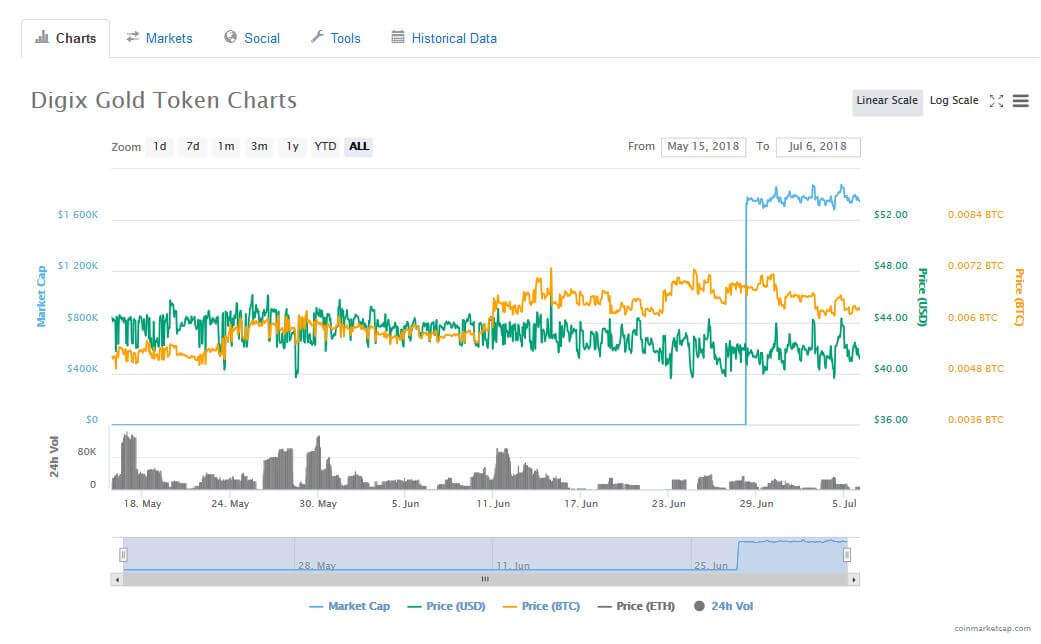Screen dimensions: 1041x644
Task: Click the 24h Vol axis label
Action: (x=54, y=457)
